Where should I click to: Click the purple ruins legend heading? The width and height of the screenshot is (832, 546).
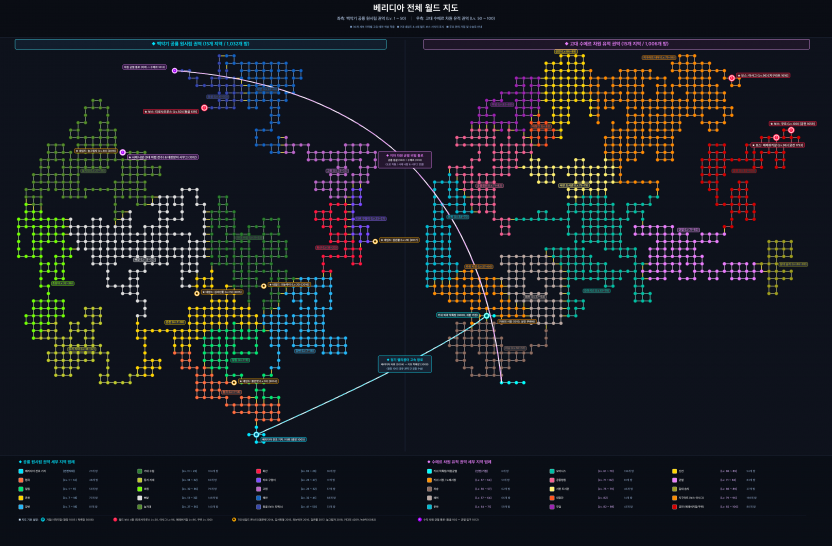tap(459, 462)
